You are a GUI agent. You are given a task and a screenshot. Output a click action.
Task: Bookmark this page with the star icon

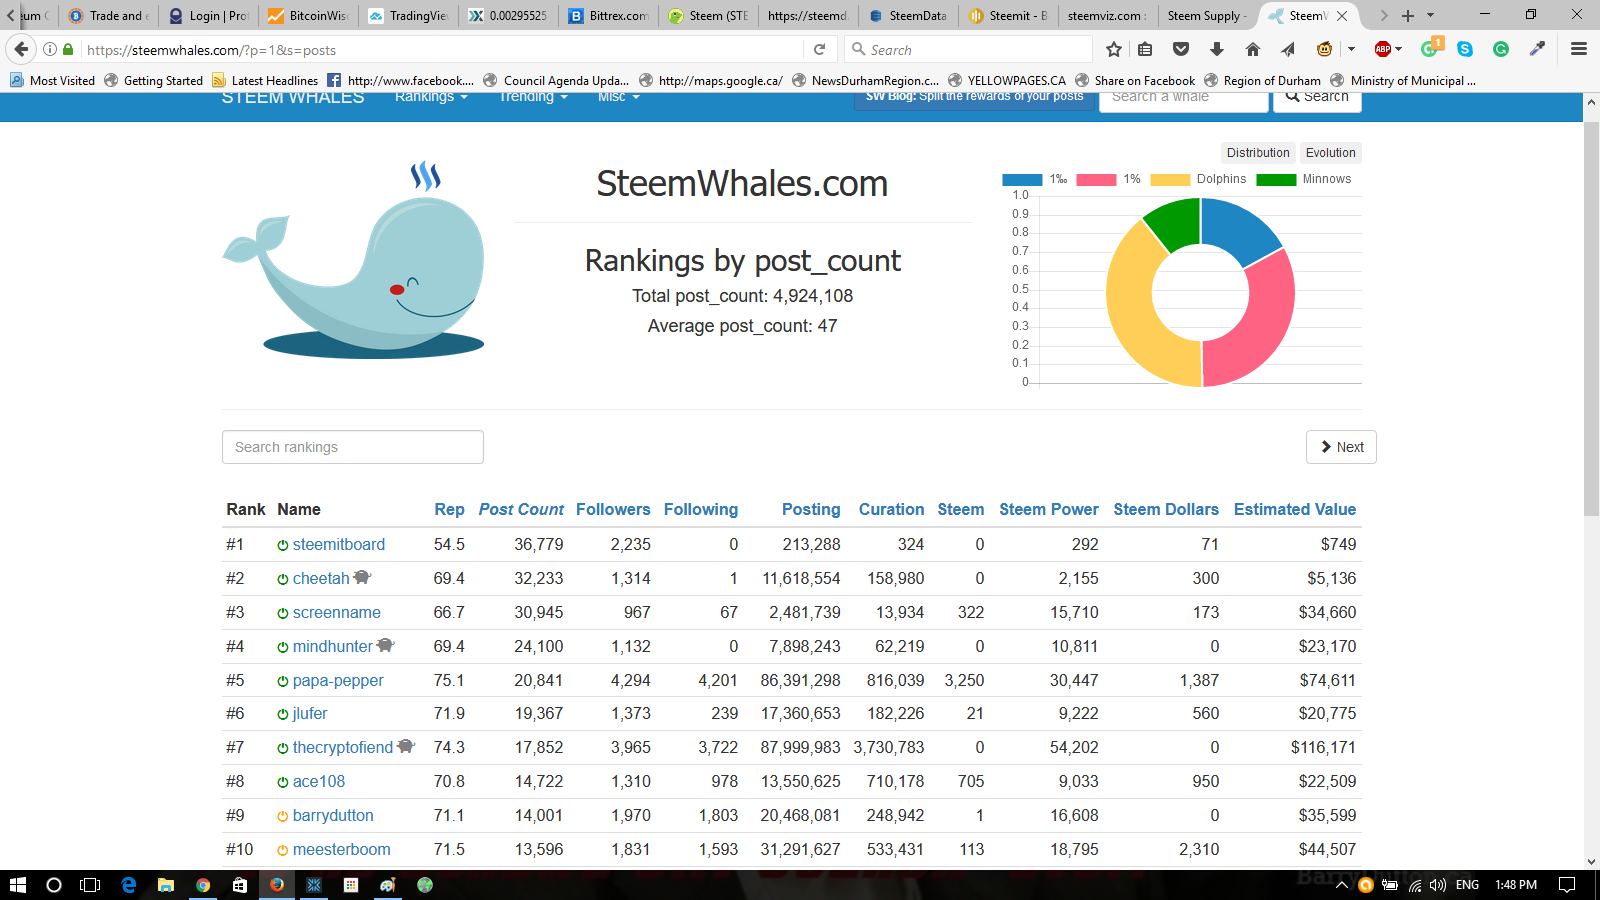pos(1114,49)
